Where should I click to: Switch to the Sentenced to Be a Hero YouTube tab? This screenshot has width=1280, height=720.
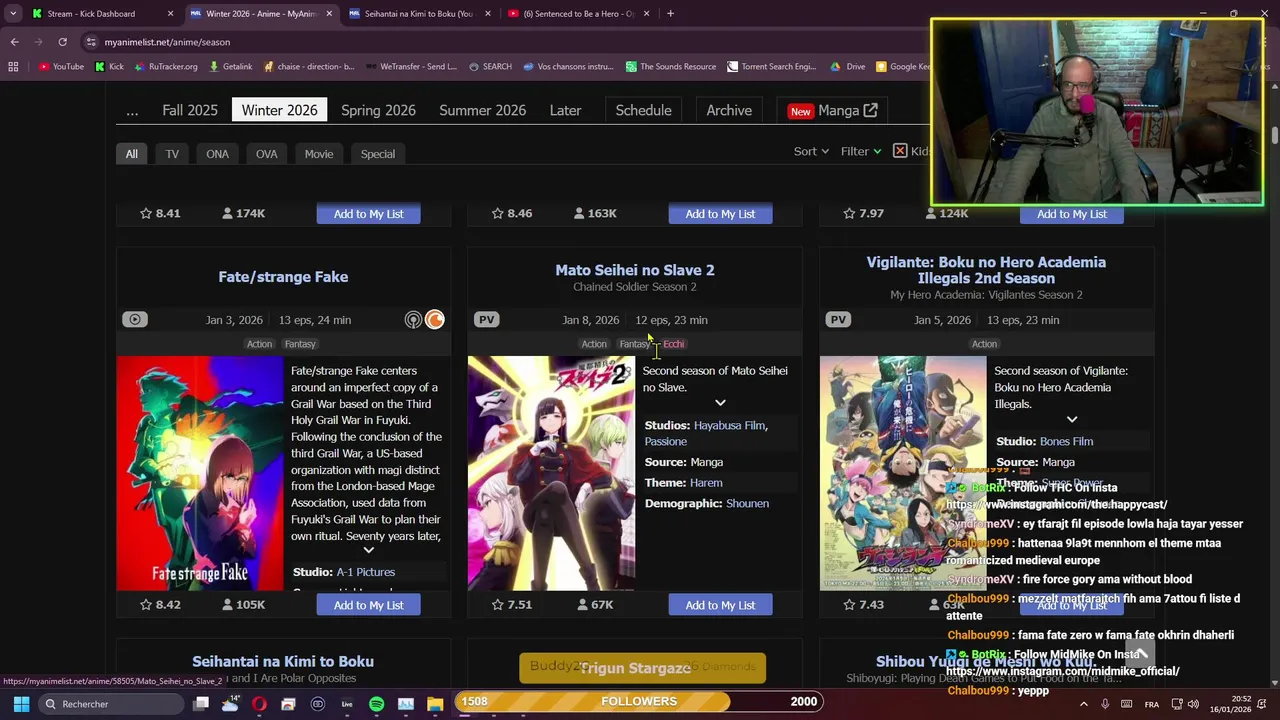click(578, 14)
